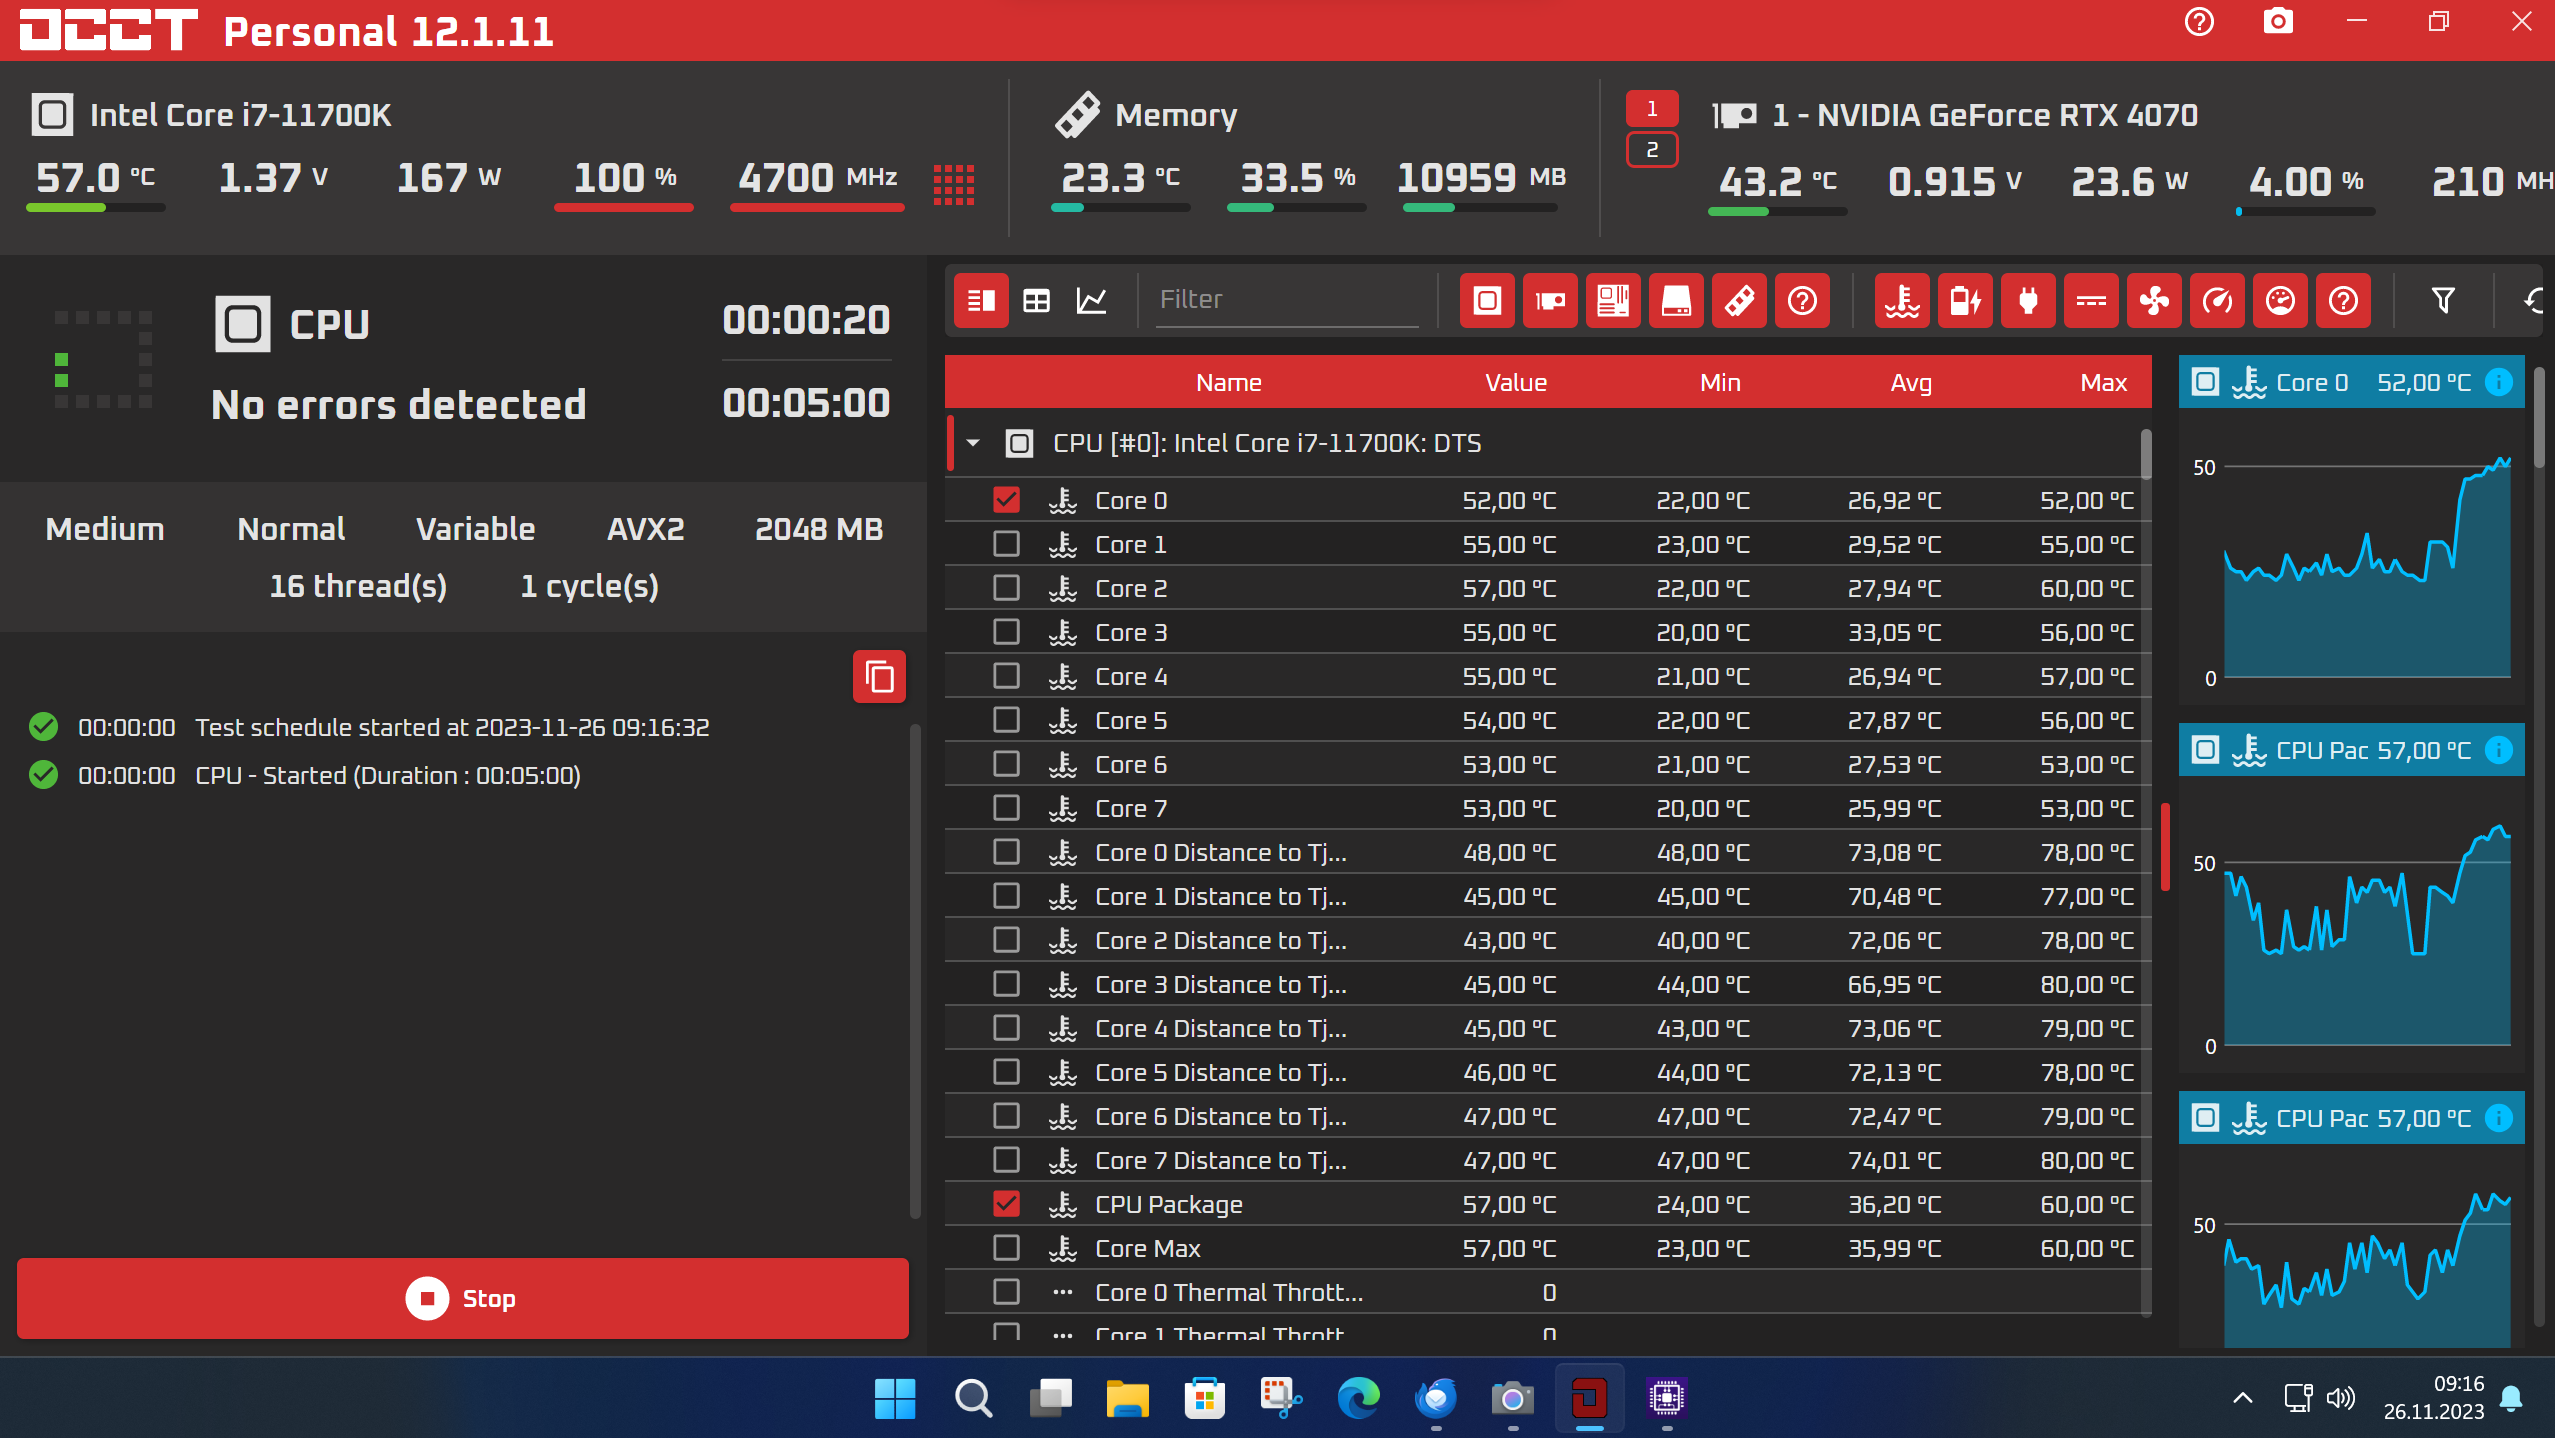Toggle the motherboard sensor filter icon
2555x1438 pixels.
pyautogui.click(x=1613, y=300)
